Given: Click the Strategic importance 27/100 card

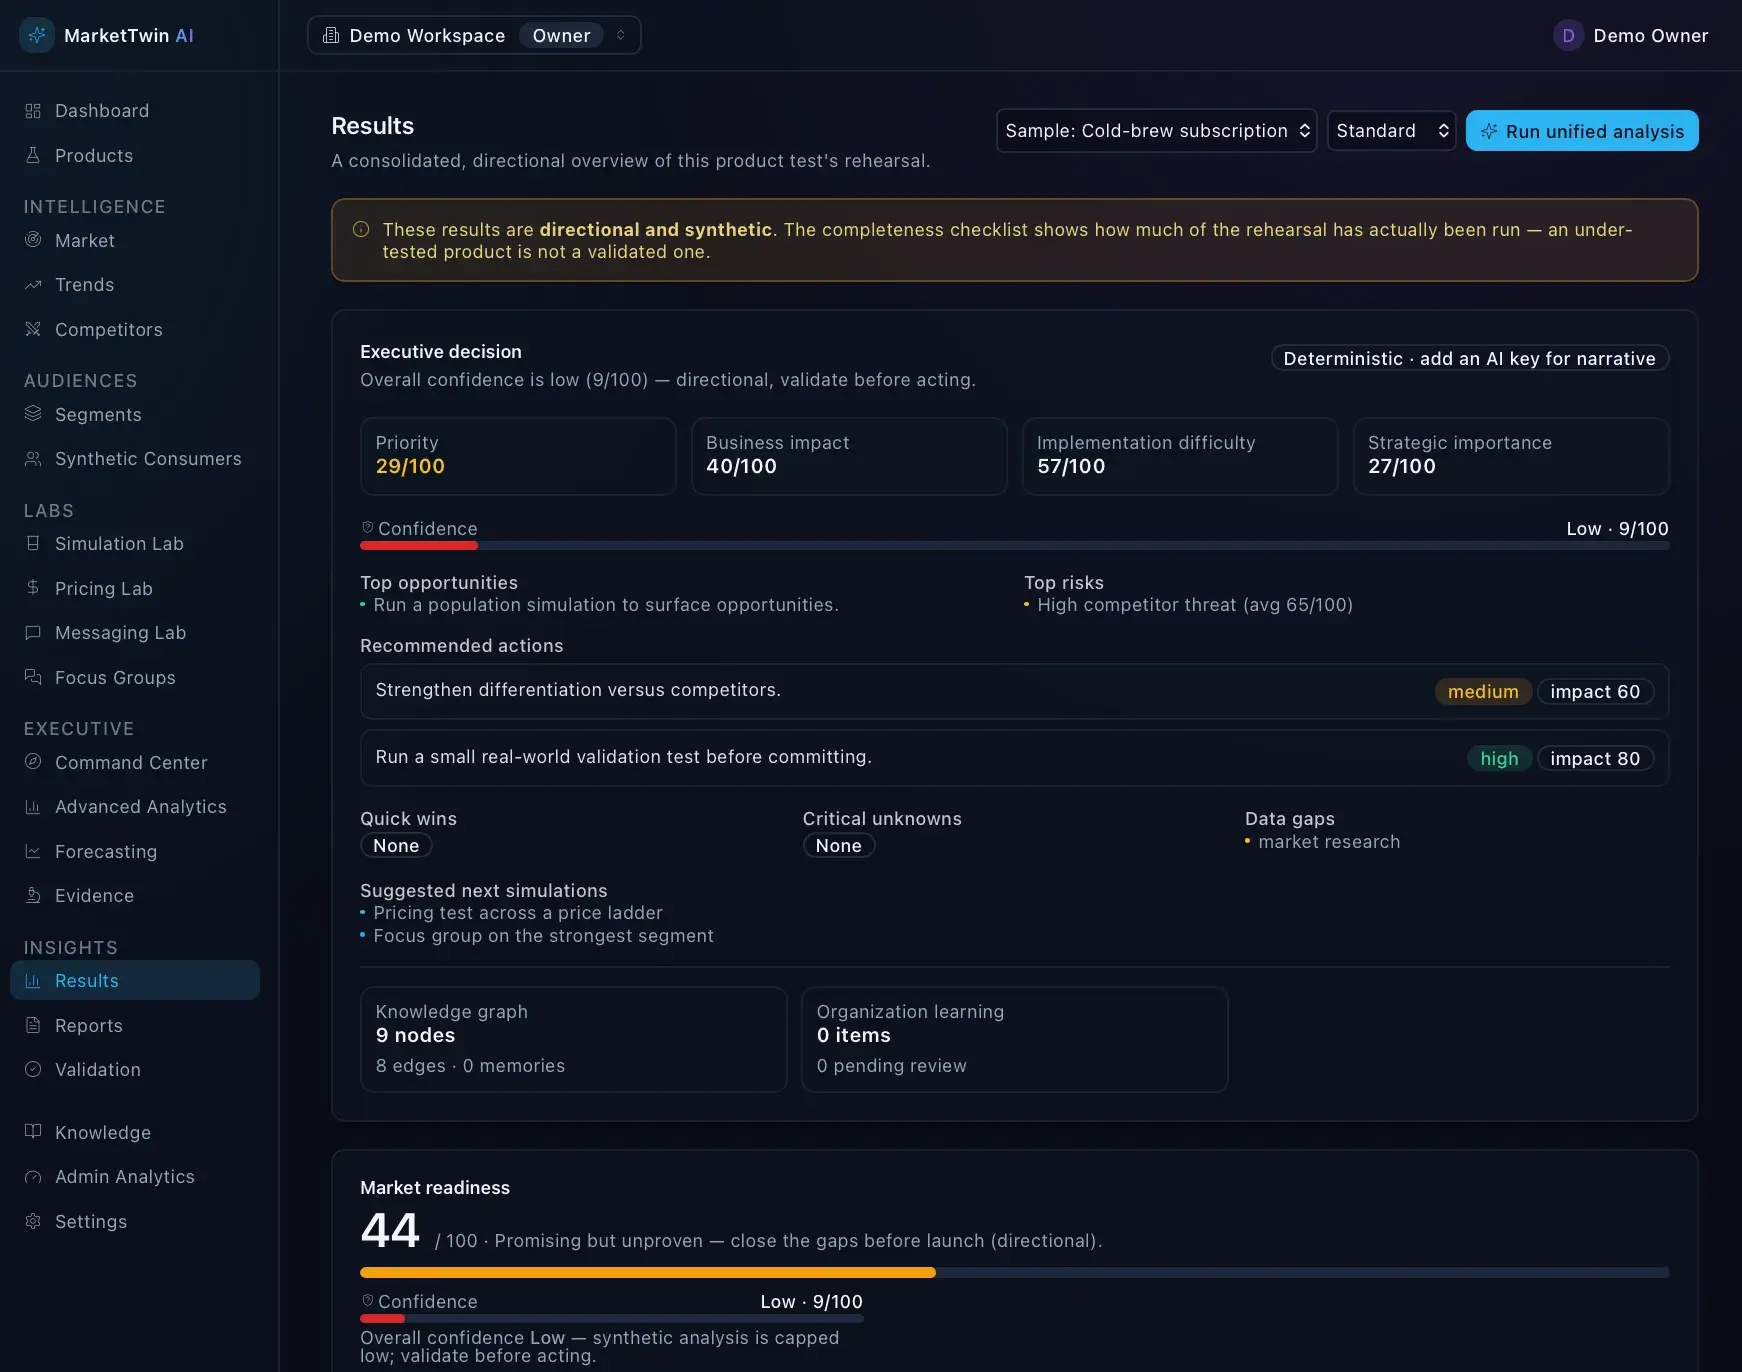Looking at the screenshot, I should tap(1511, 456).
